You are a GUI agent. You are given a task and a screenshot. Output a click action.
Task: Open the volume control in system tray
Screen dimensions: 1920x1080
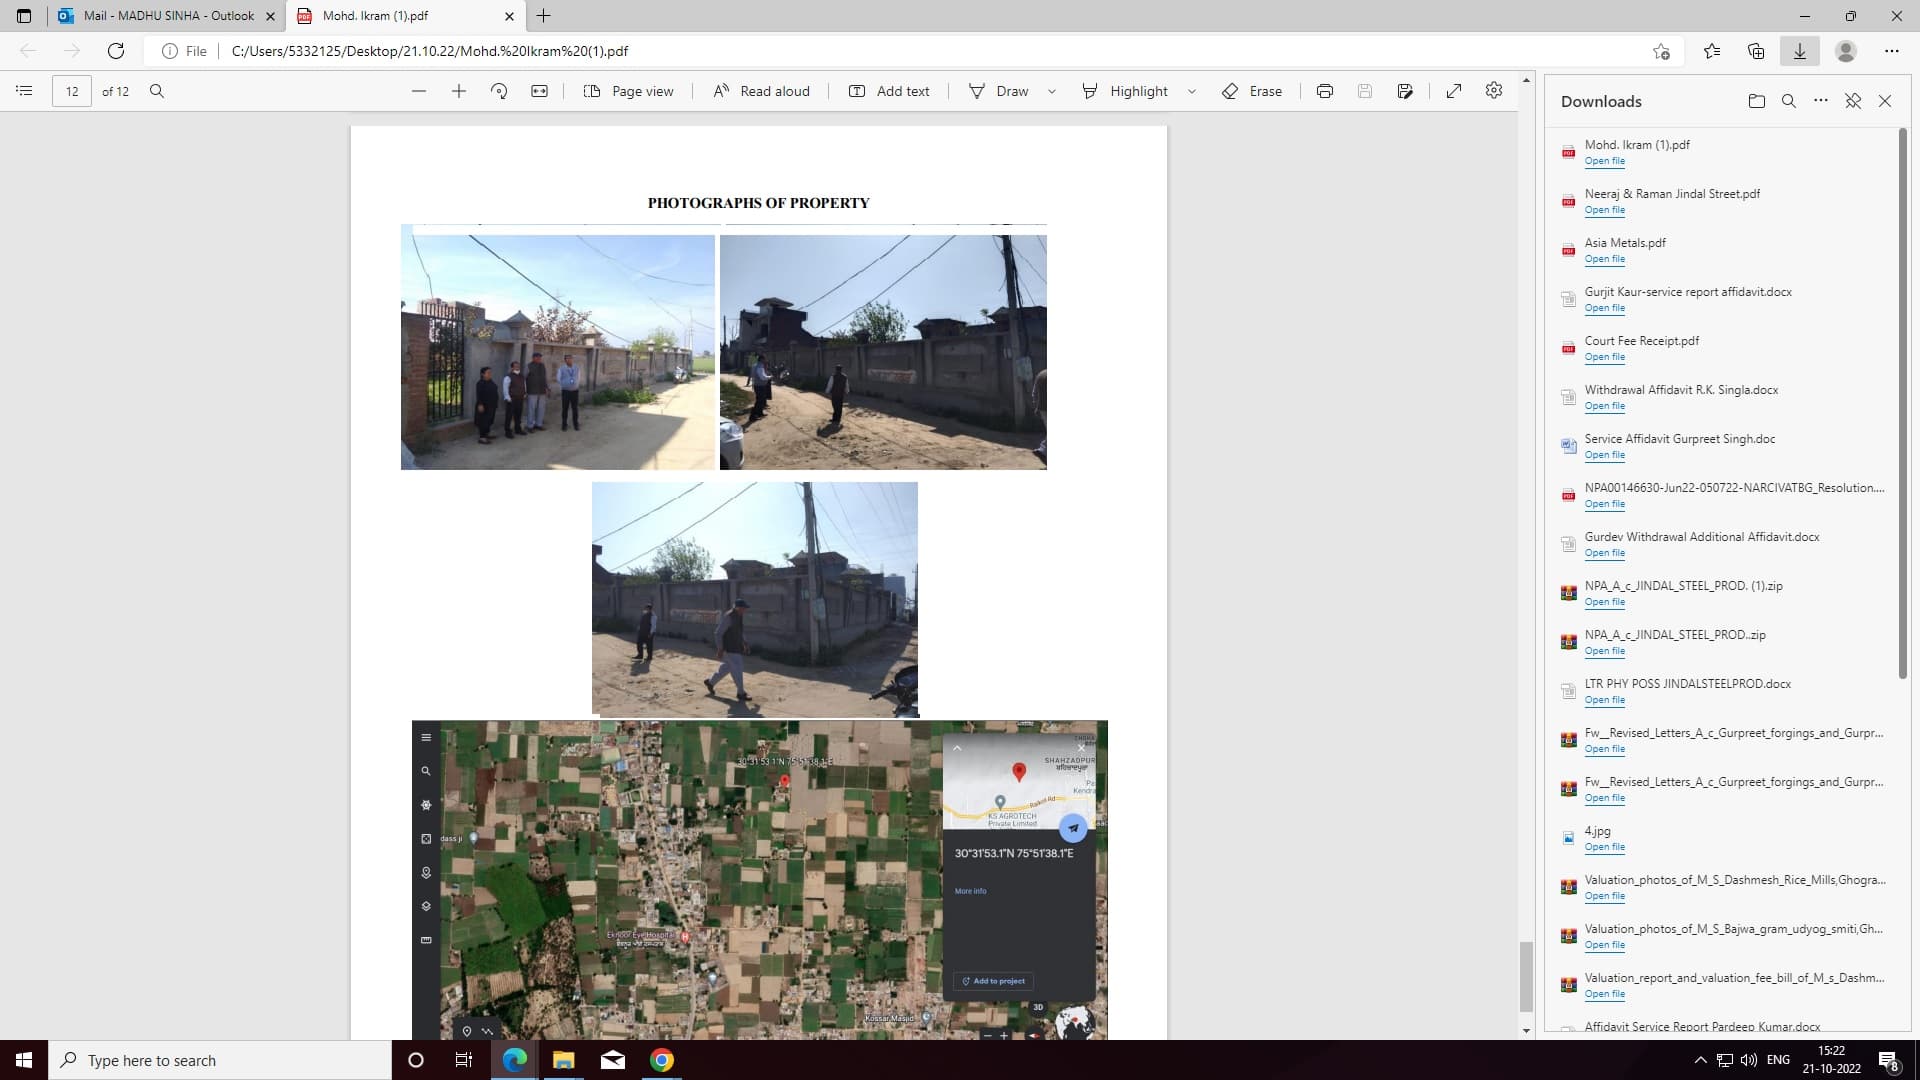coord(1749,1060)
